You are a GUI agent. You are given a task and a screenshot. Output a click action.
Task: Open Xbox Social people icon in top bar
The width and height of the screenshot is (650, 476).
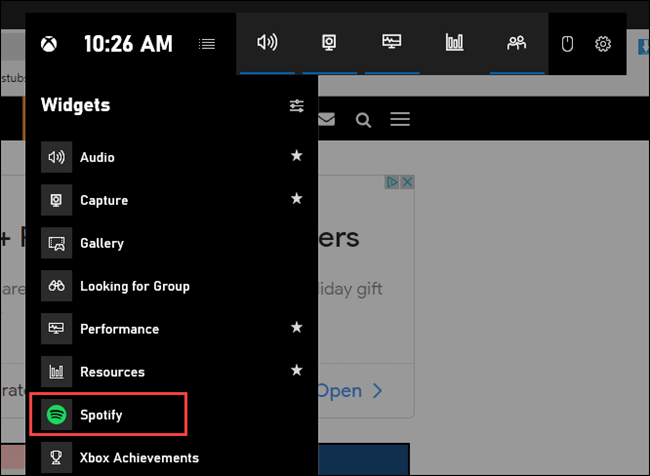tap(516, 43)
